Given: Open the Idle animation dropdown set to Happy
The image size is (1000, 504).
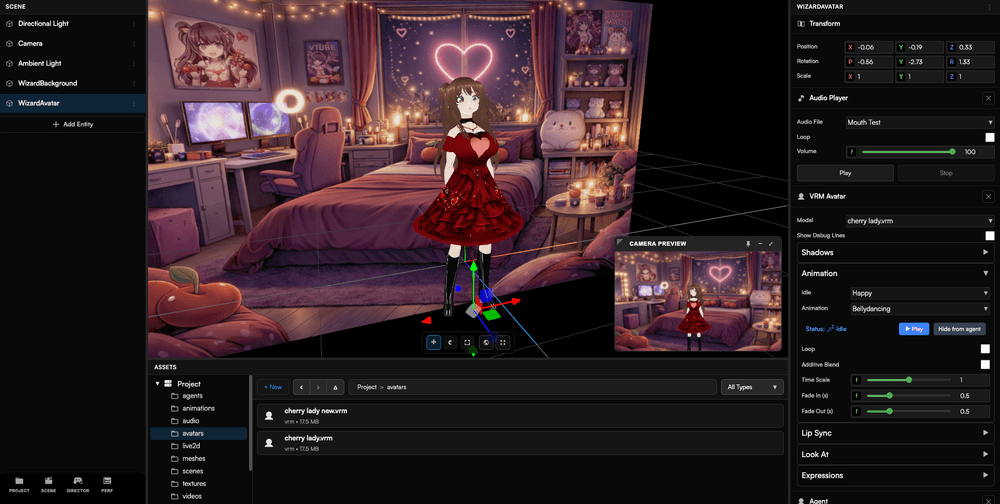Looking at the screenshot, I should click(x=920, y=293).
